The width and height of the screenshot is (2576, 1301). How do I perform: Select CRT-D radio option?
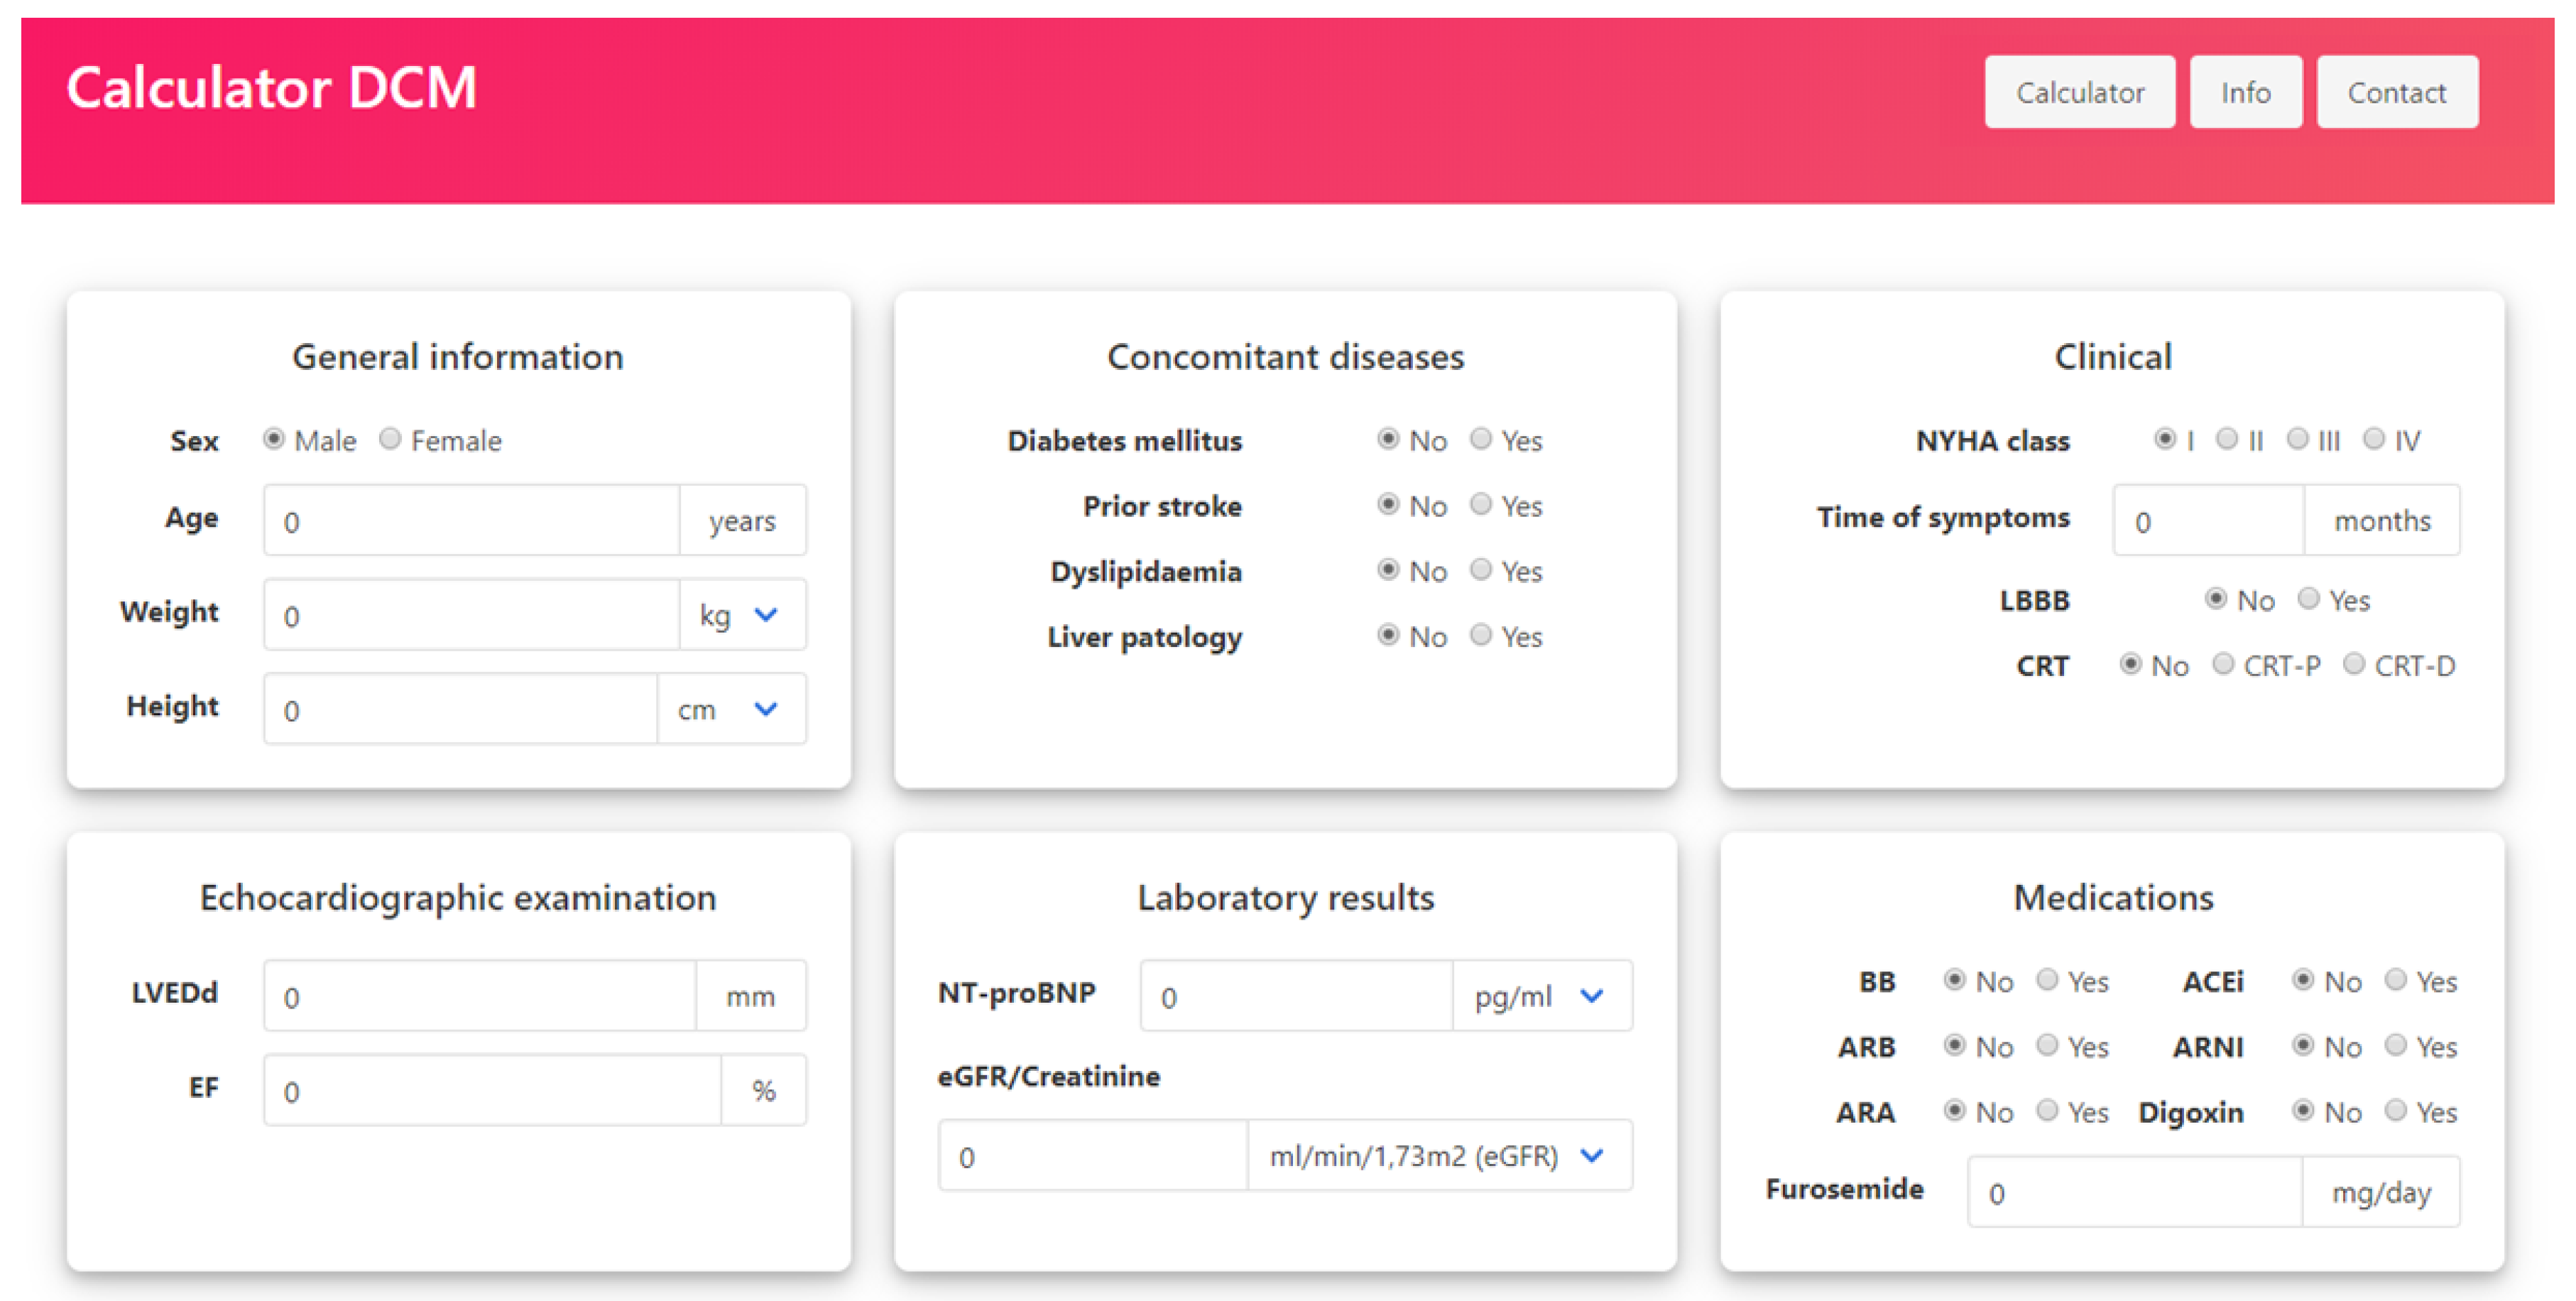tap(2354, 664)
